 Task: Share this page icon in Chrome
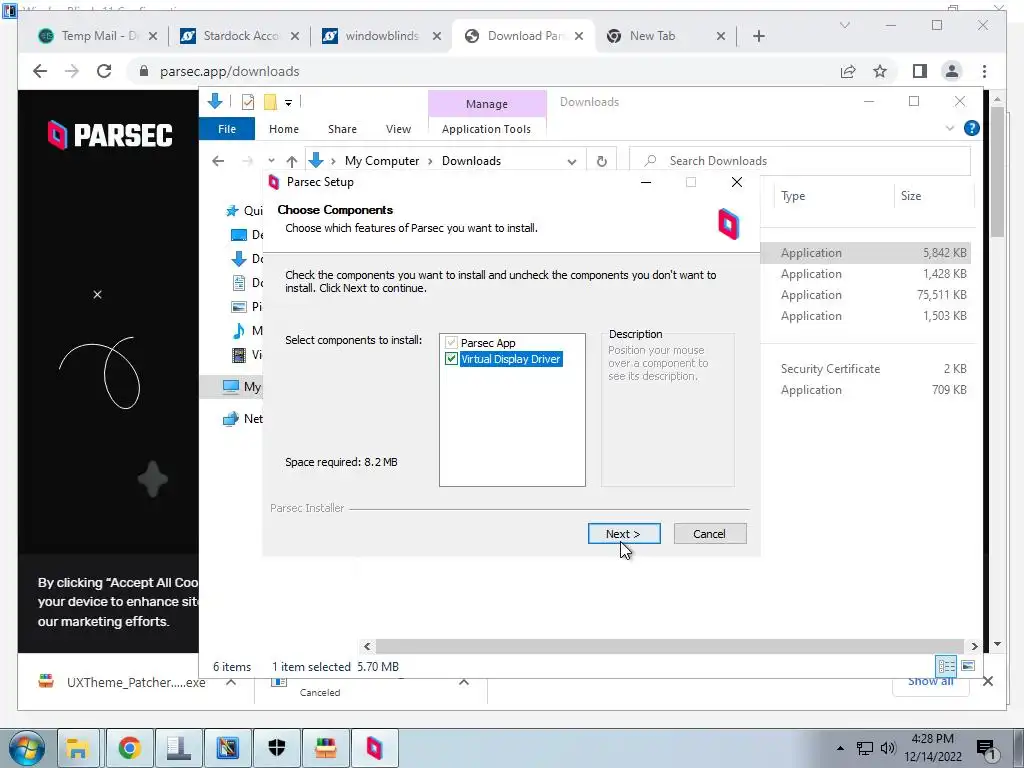[848, 71]
